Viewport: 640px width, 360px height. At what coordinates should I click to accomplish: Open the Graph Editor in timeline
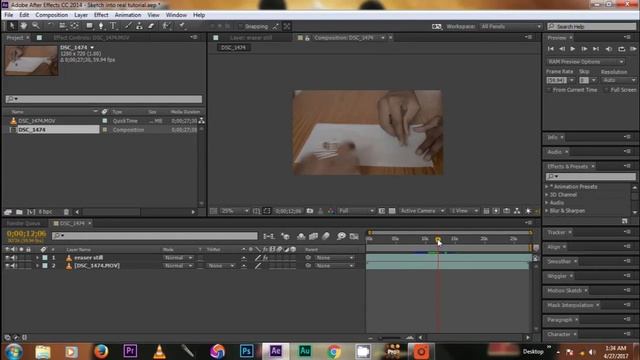[x=354, y=236]
